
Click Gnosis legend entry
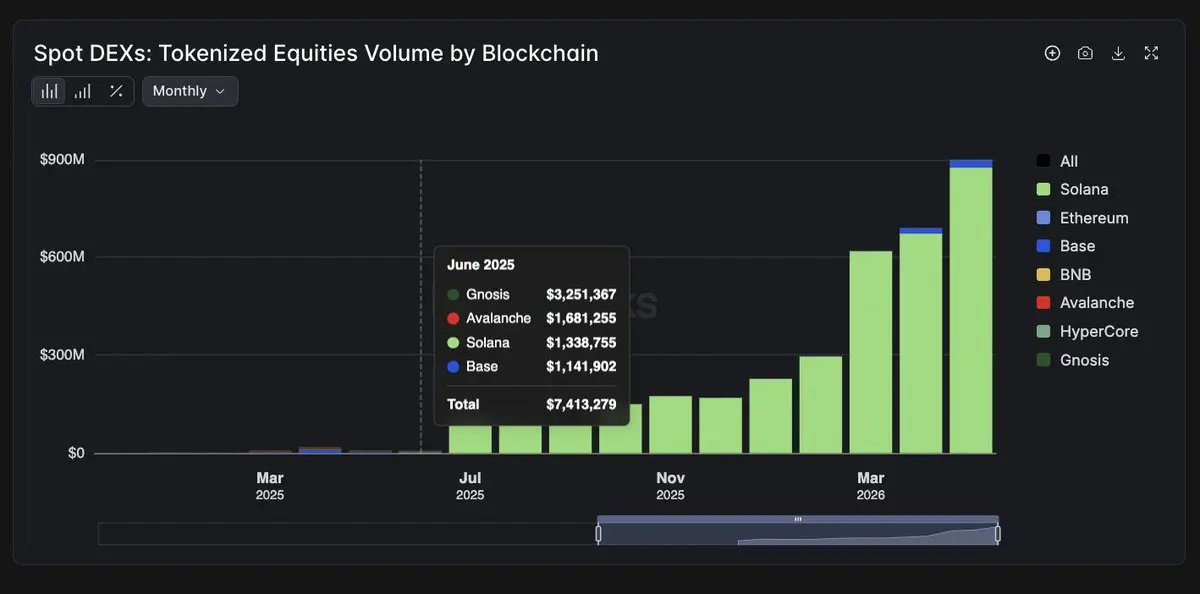[x=1073, y=360]
